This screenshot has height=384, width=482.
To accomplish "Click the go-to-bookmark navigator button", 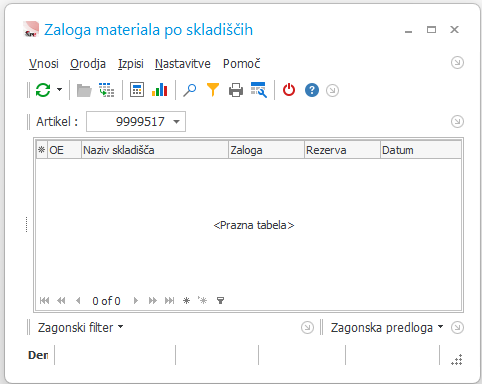I will click(x=202, y=300).
